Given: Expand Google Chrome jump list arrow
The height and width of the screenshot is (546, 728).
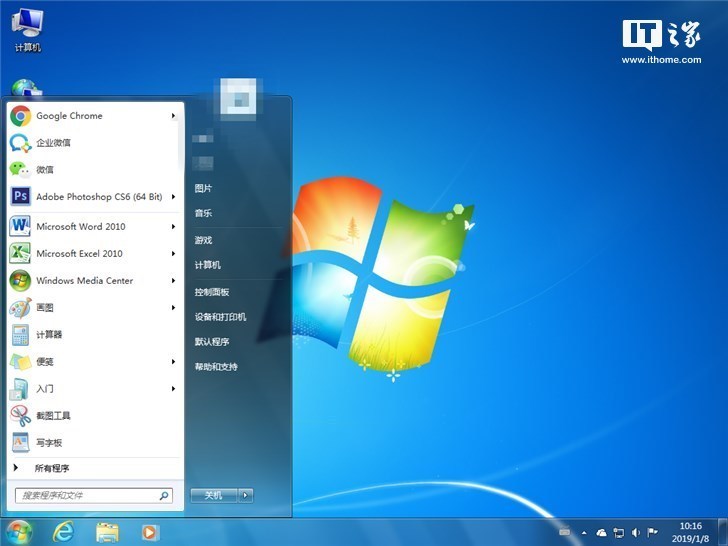Looking at the screenshot, I should [173, 116].
